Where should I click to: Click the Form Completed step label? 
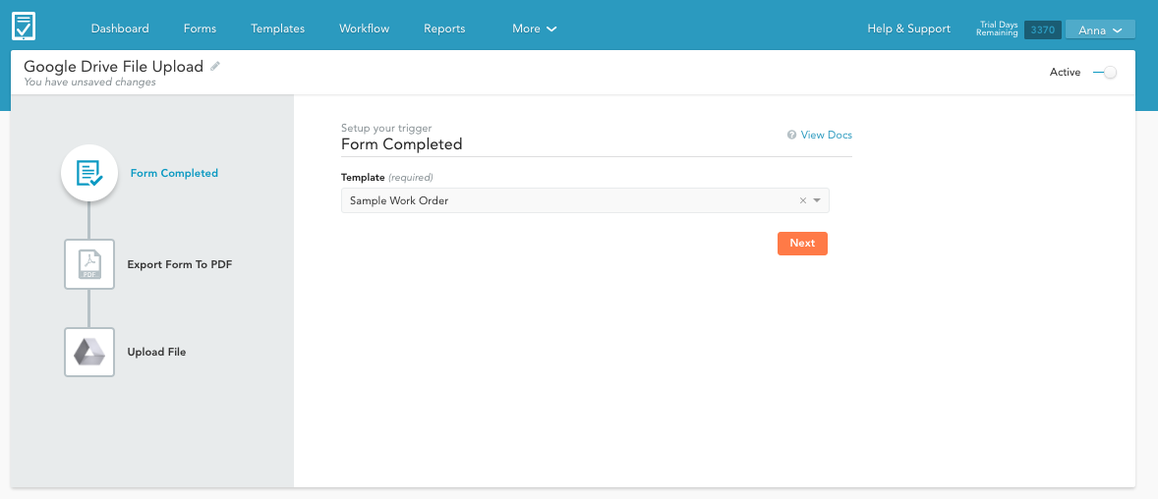pos(174,173)
